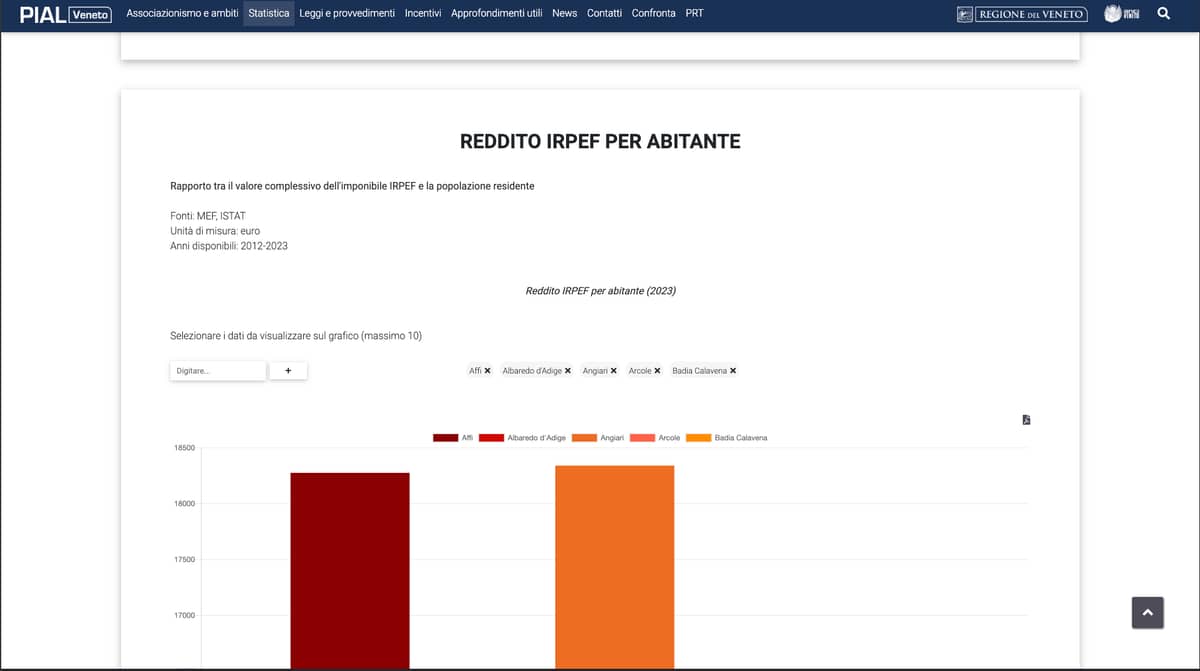Click the plus add-municipality button
1200x671 pixels.
288,371
